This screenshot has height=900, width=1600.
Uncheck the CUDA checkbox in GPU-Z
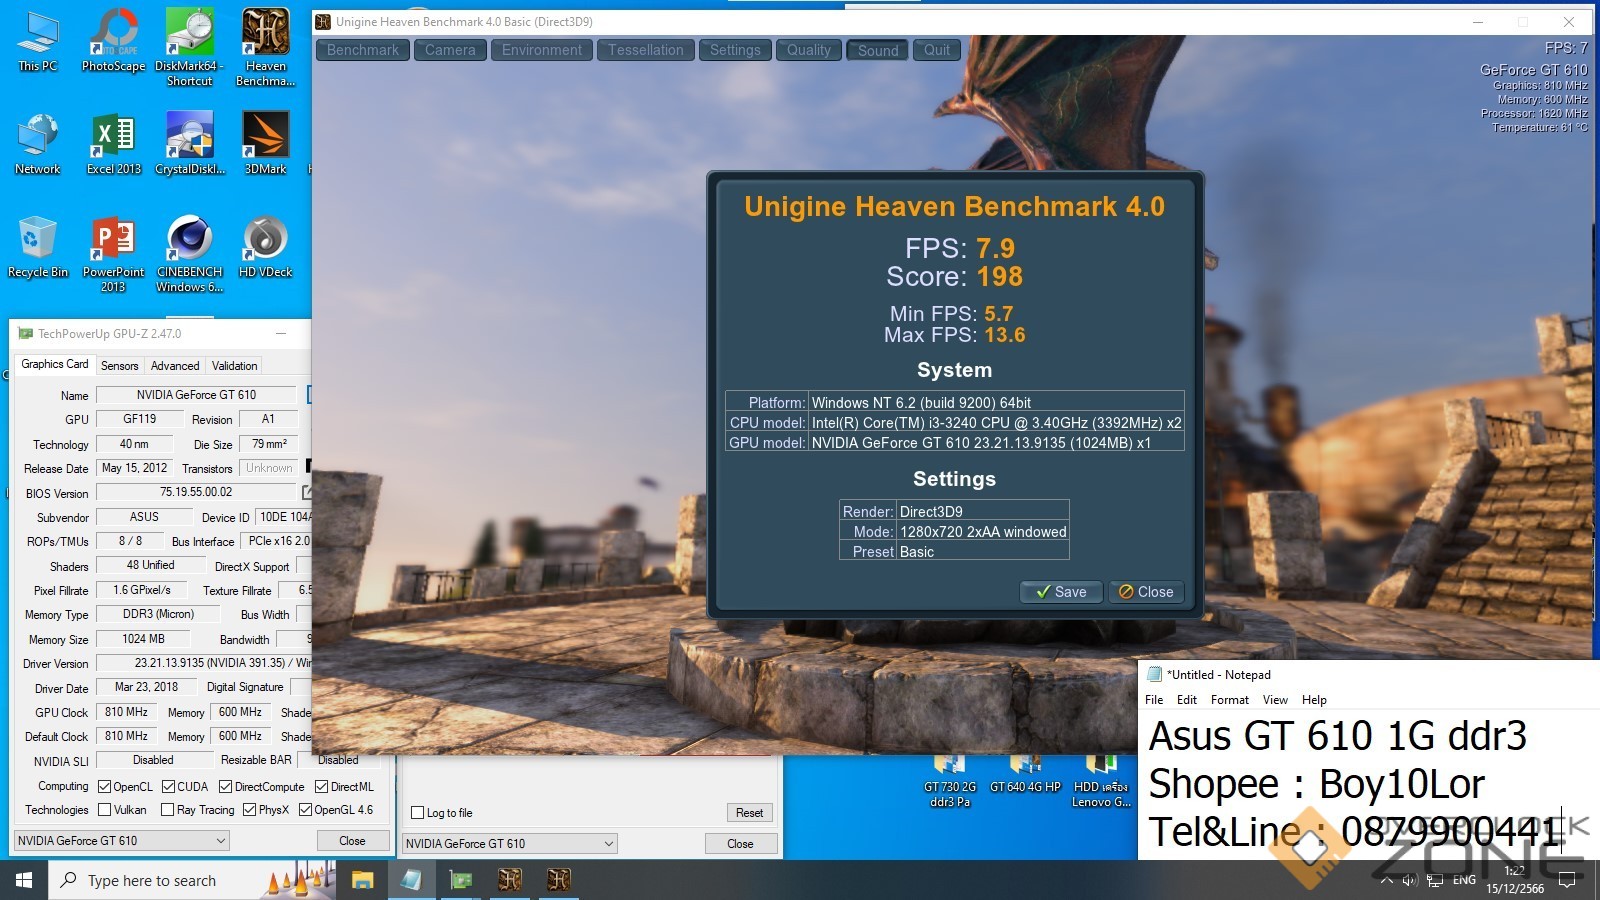[x=168, y=786]
